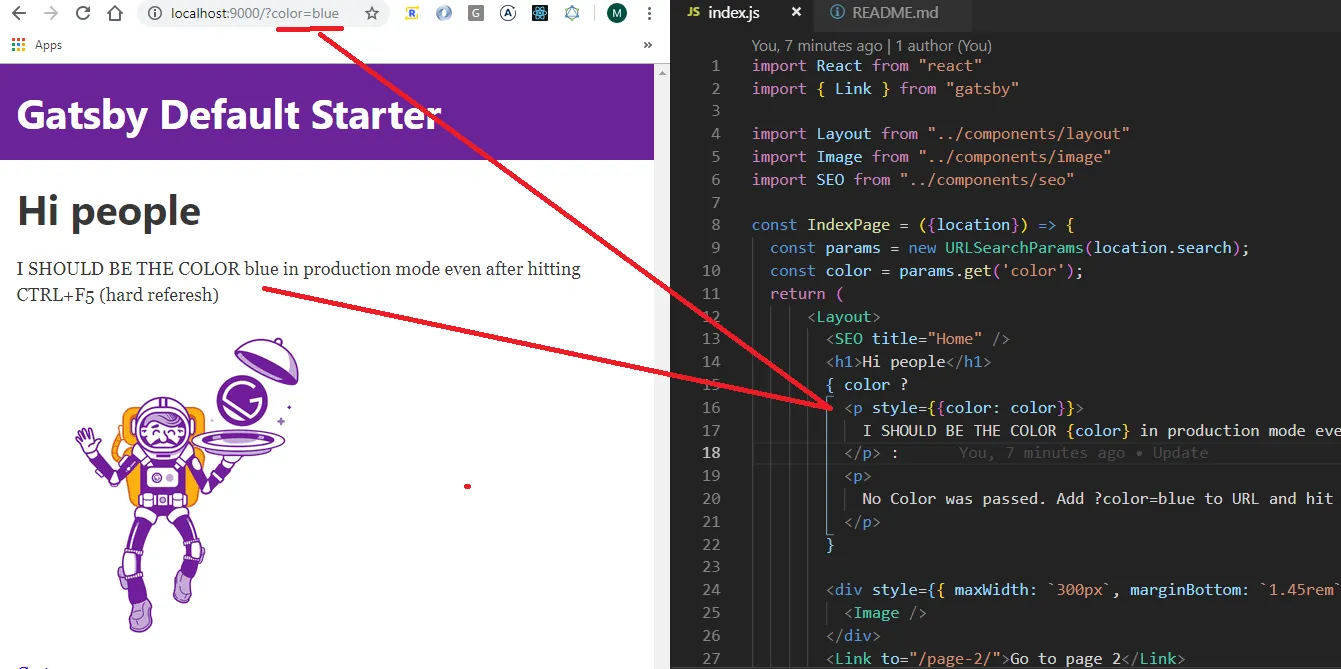Click the '<SEO title="Home" />' code line
Image resolution: width=1341 pixels, height=669 pixels.
click(917, 339)
